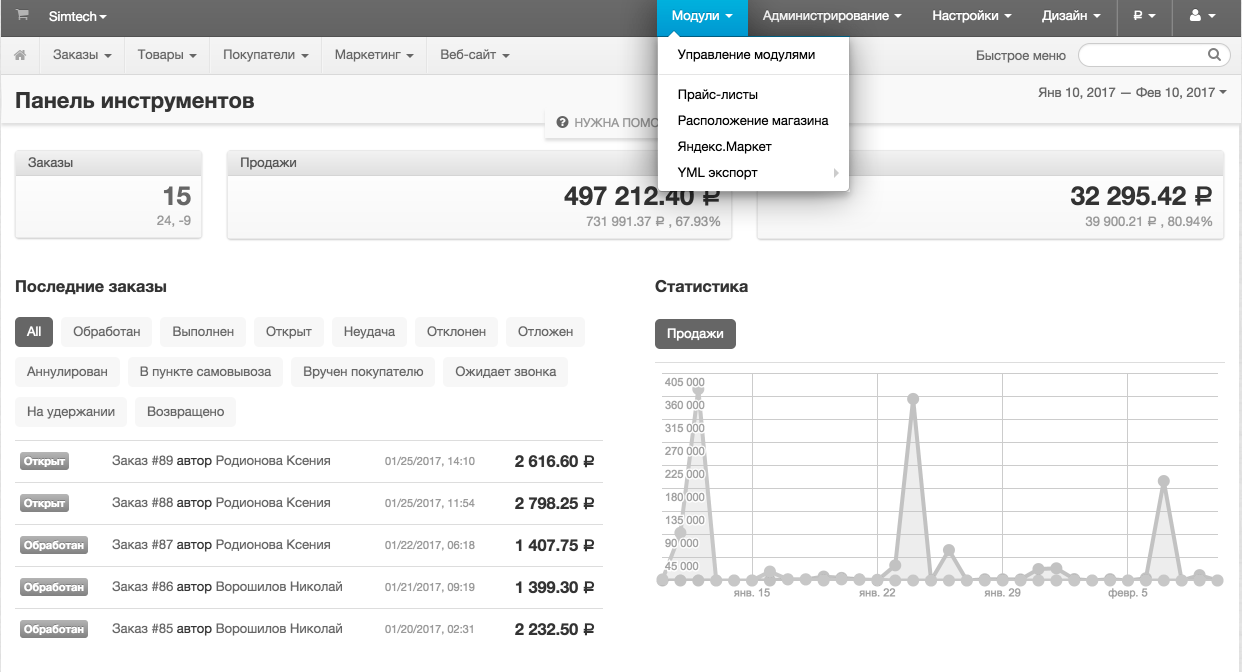The width and height of the screenshot is (1242, 672).
Task: Open order Заказ #86 link
Action: 142,587
